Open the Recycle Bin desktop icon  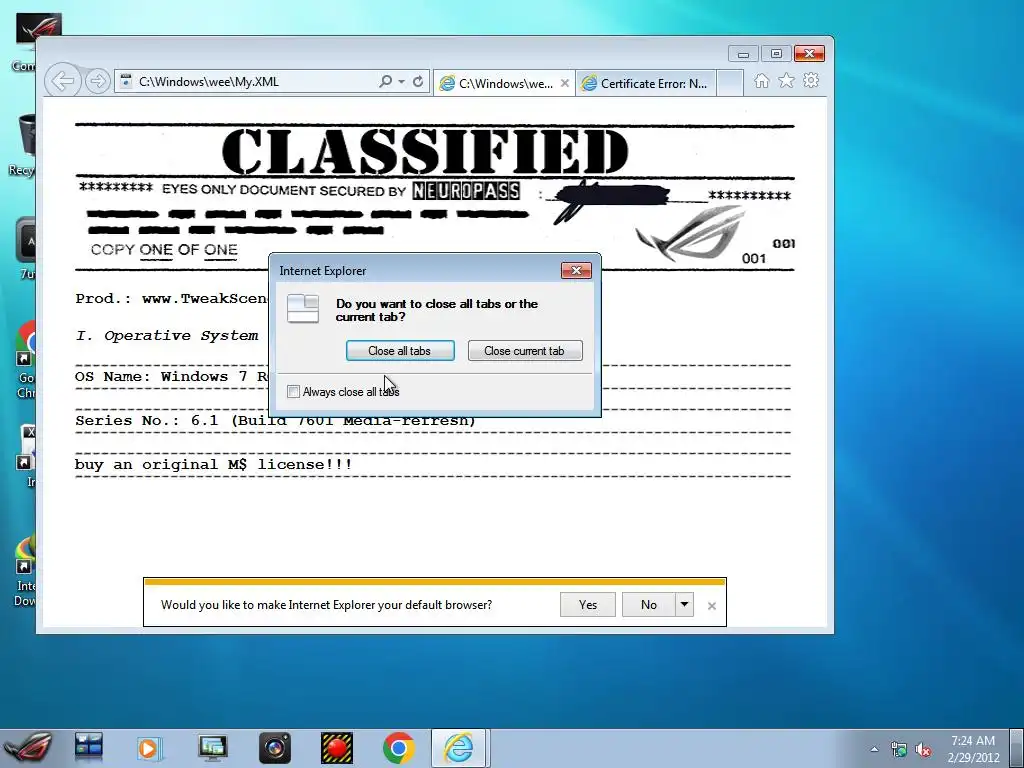click(x=24, y=145)
